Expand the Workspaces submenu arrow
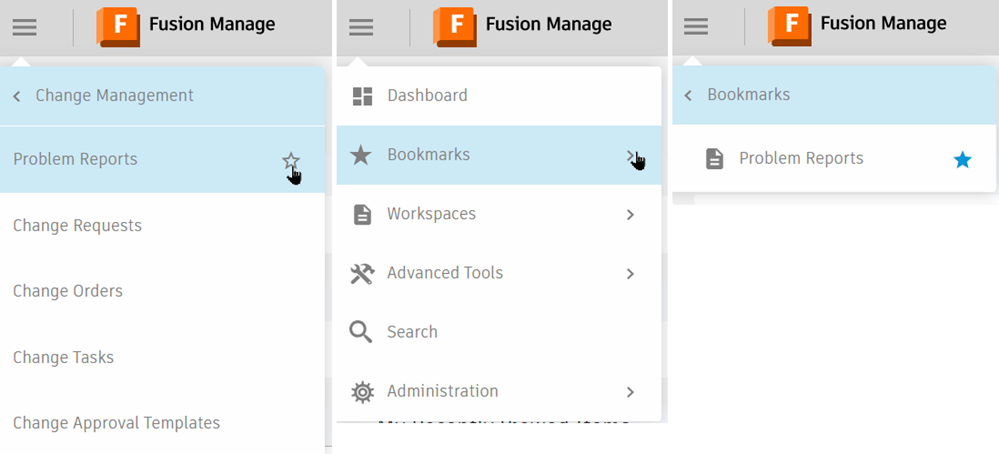Viewport: 999px width, 454px height. pos(630,214)
